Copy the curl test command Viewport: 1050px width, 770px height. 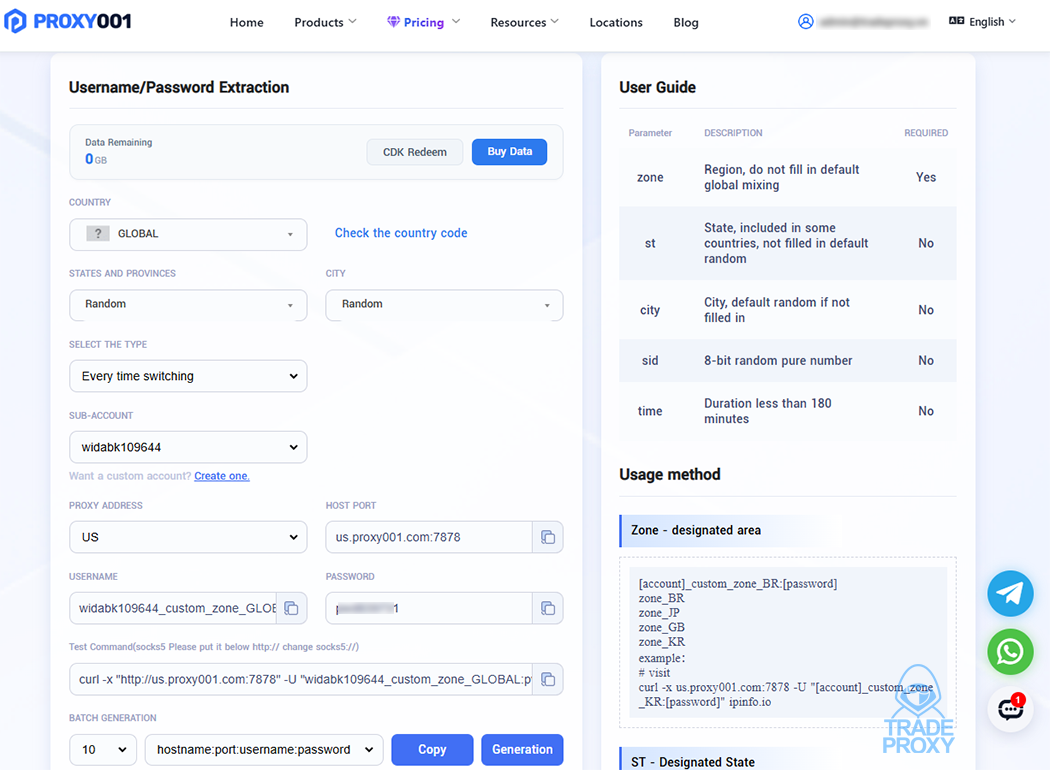548,680
